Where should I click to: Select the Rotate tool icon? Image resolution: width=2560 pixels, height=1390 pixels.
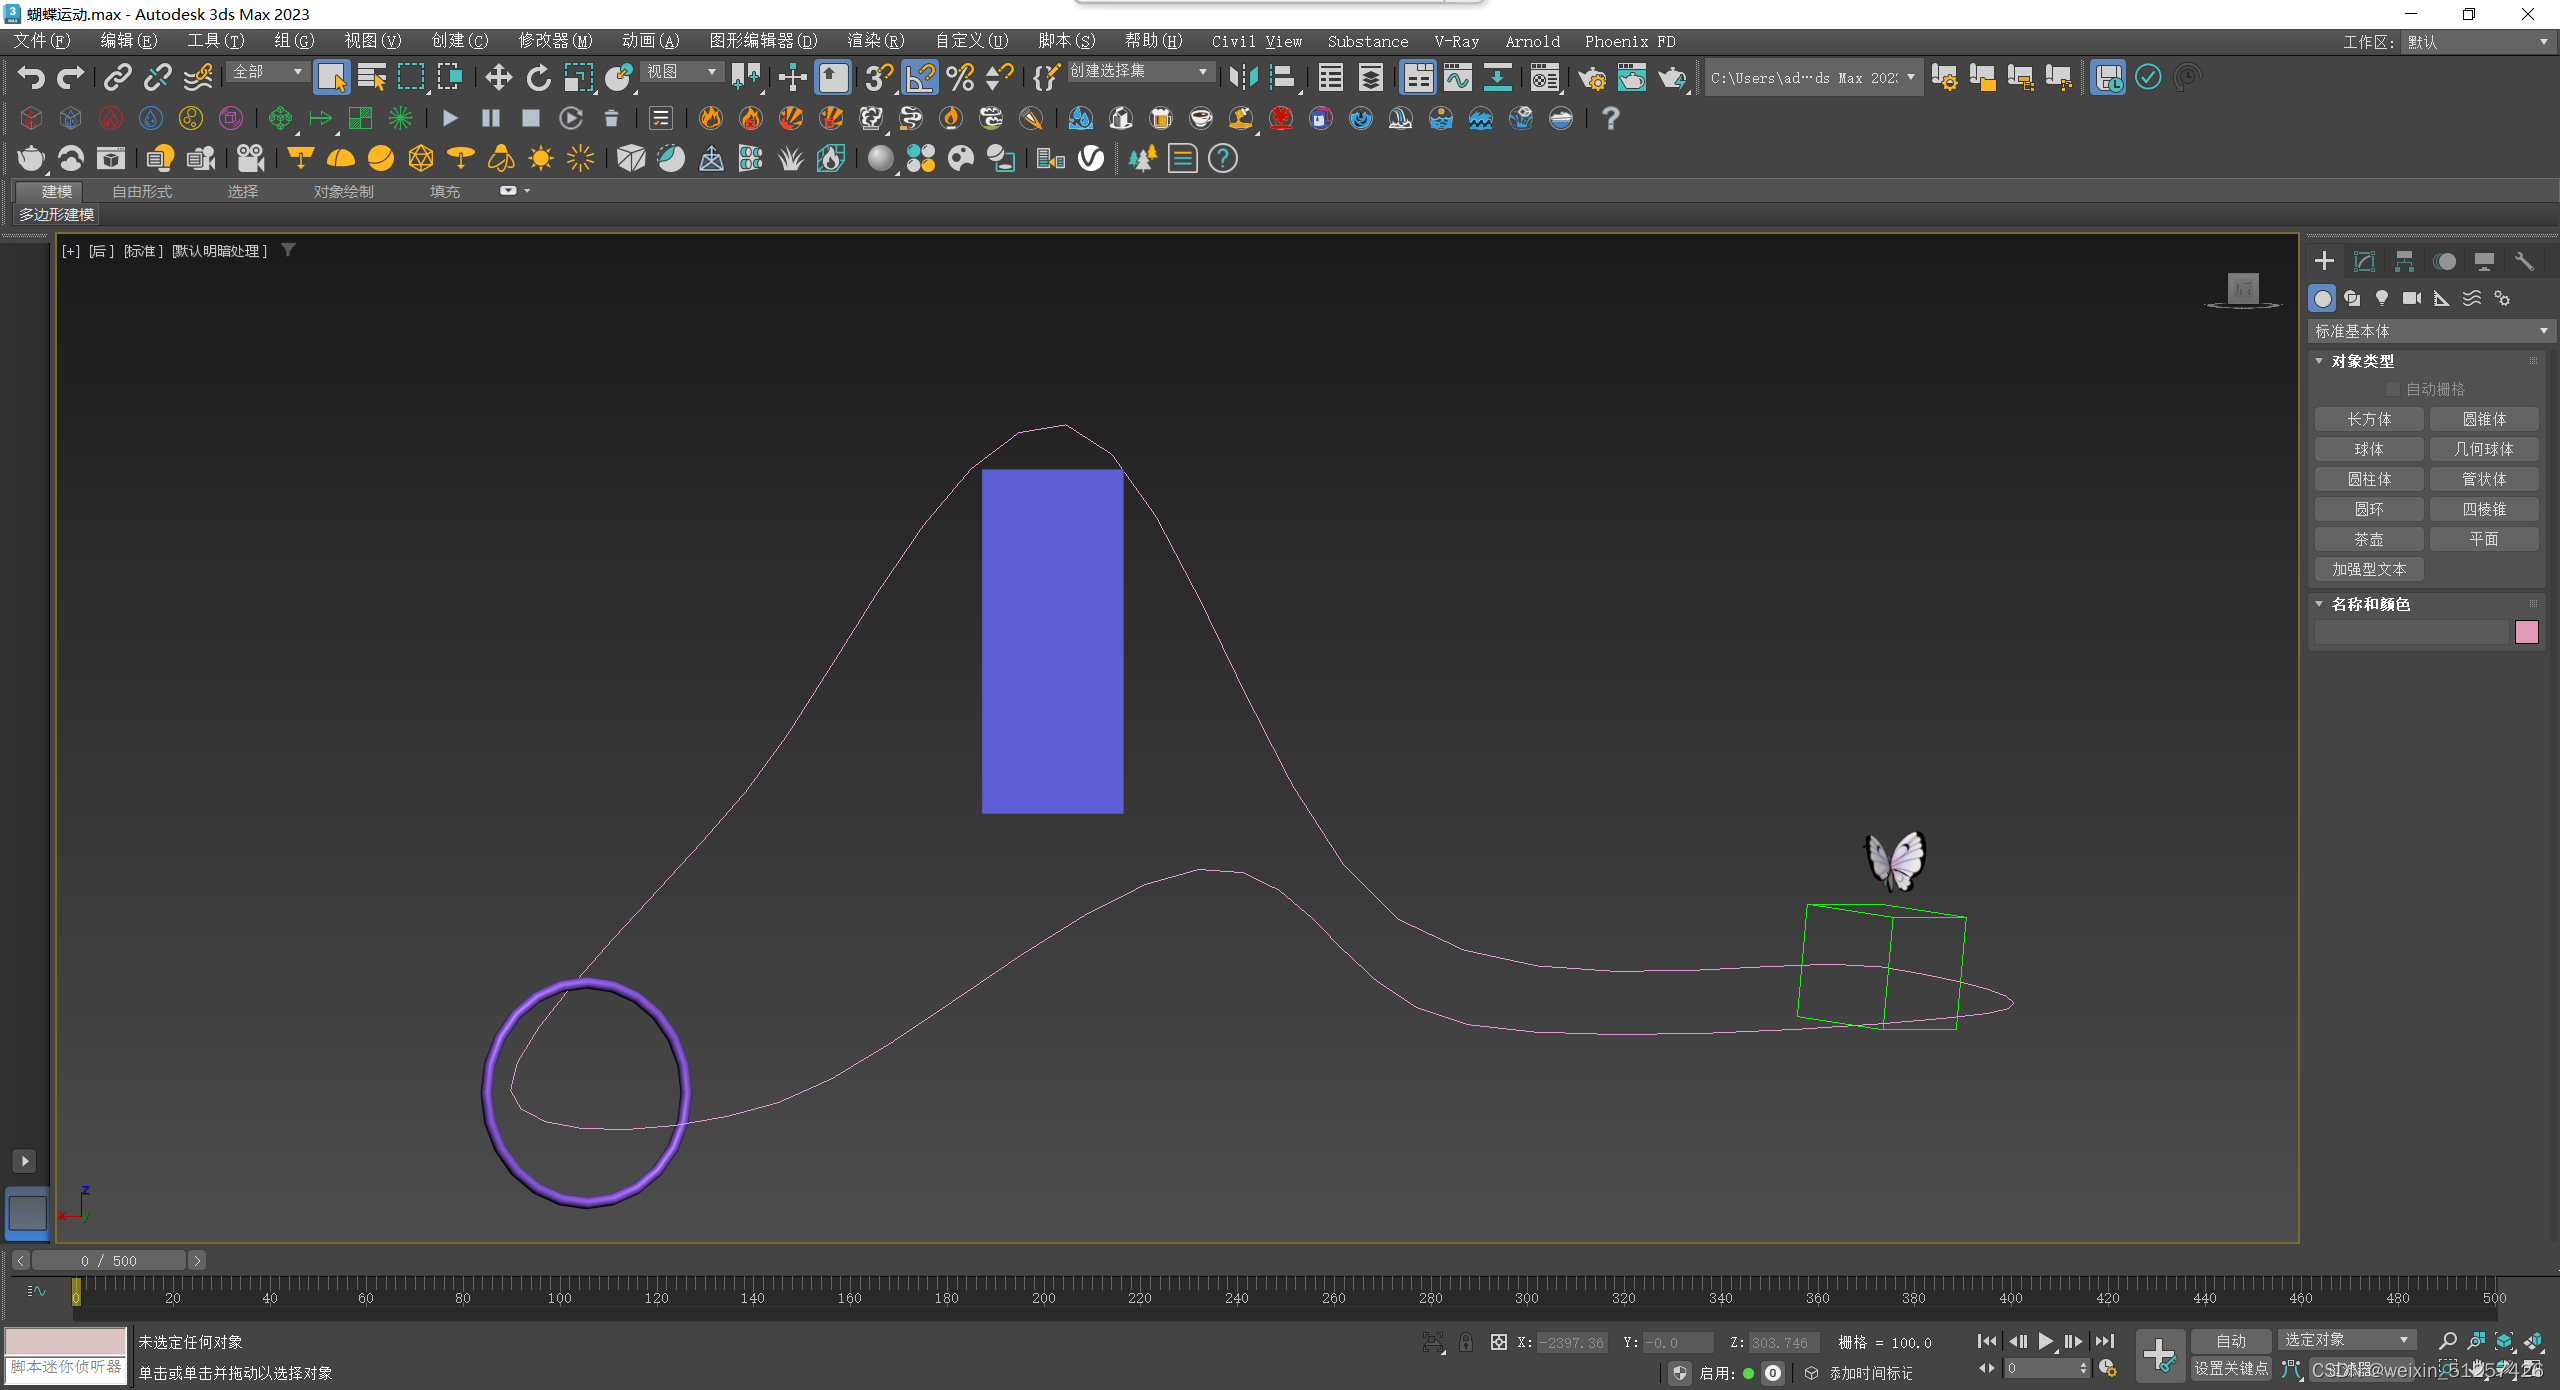tap(538, 77)
